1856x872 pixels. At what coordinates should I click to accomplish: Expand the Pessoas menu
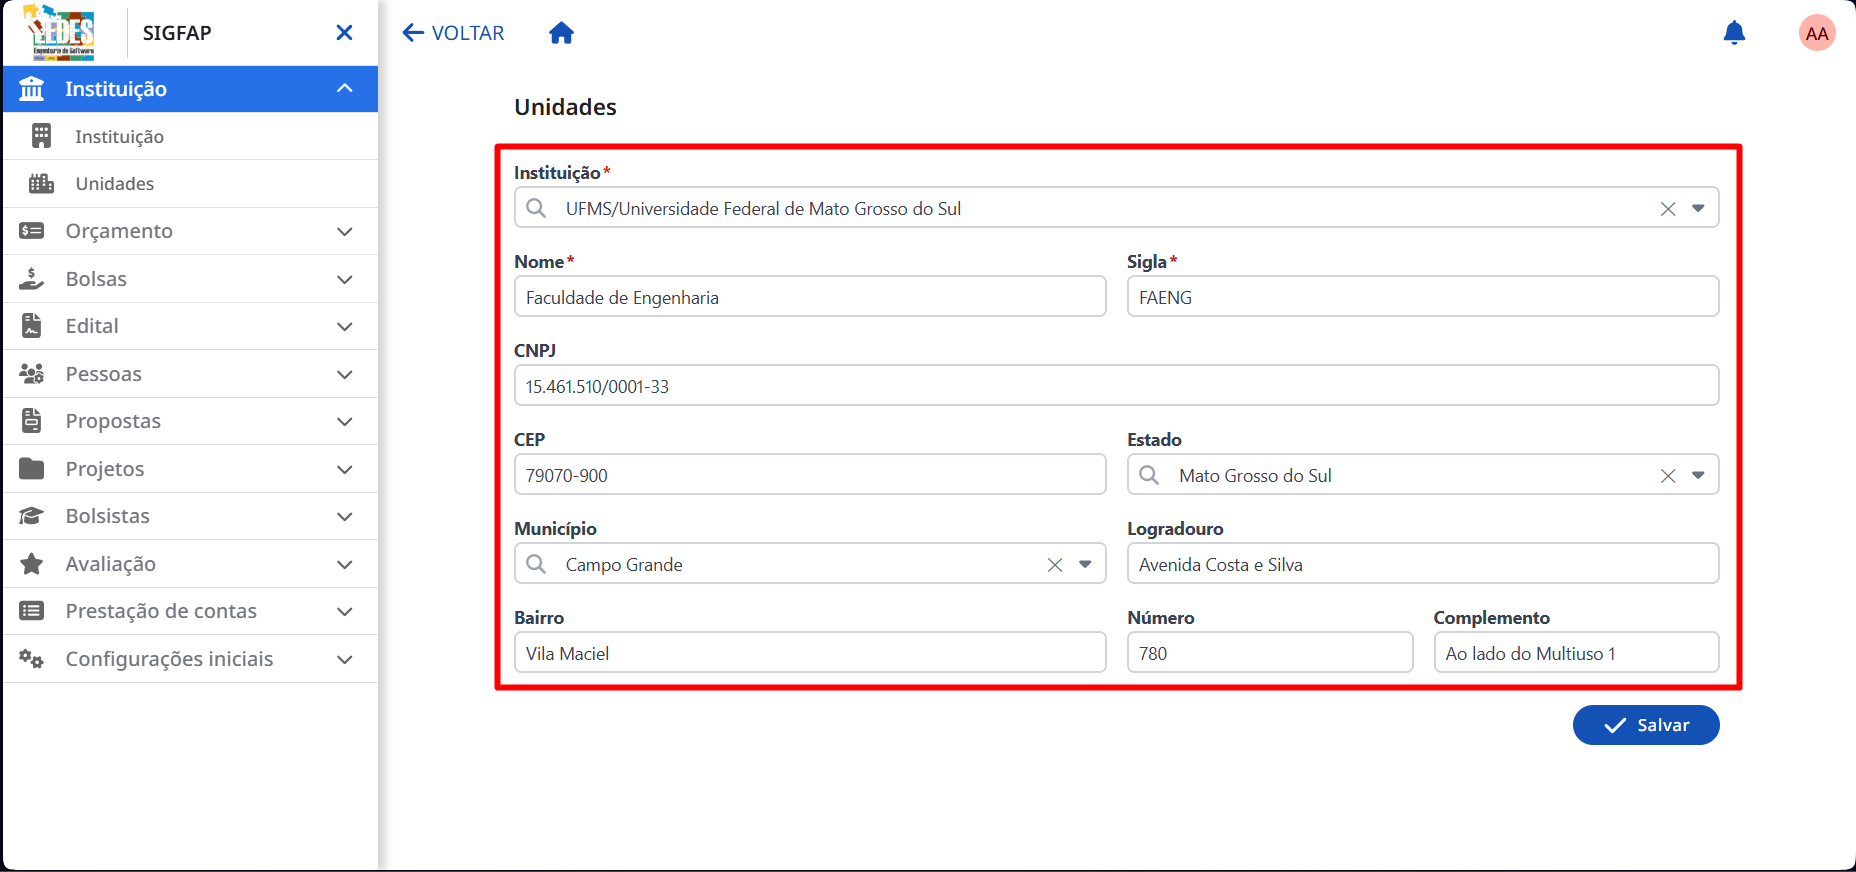coord(190,374)
